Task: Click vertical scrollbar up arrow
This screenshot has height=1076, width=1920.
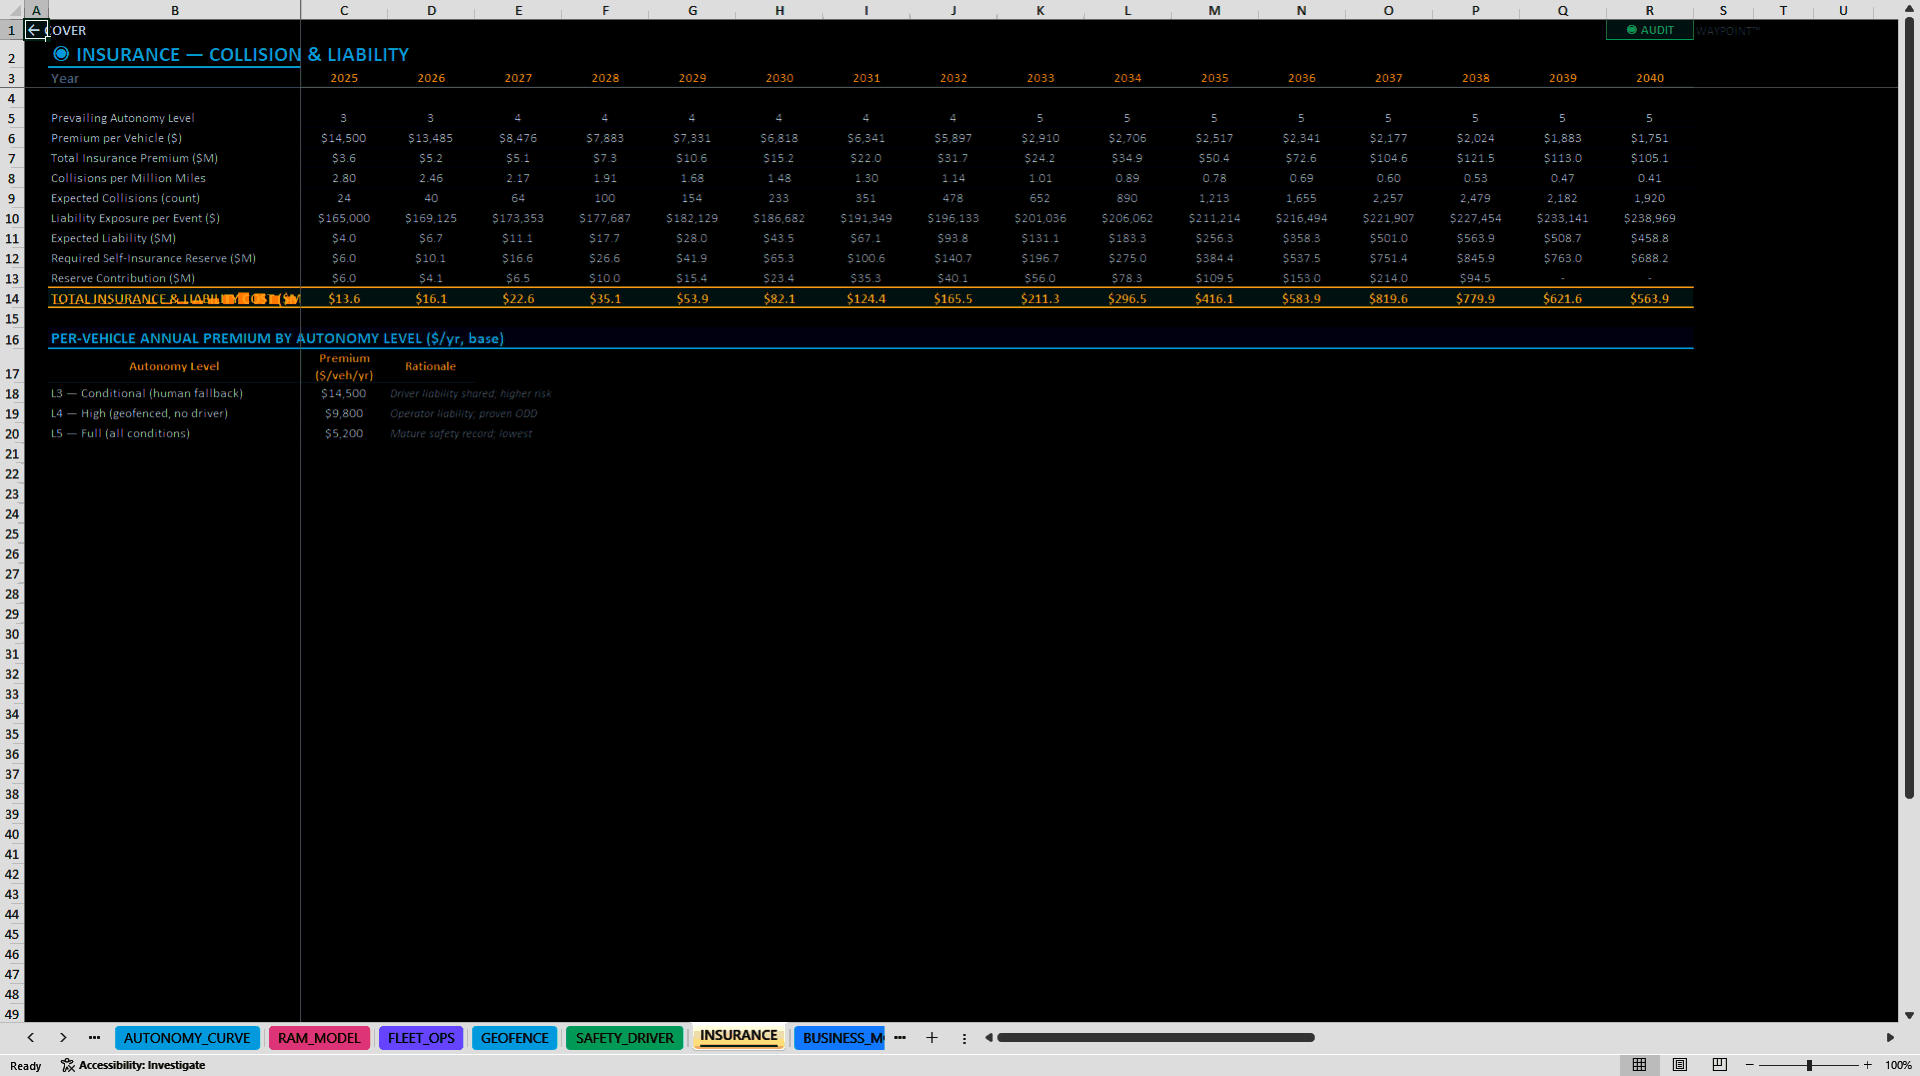Action: pos(1909,9)
